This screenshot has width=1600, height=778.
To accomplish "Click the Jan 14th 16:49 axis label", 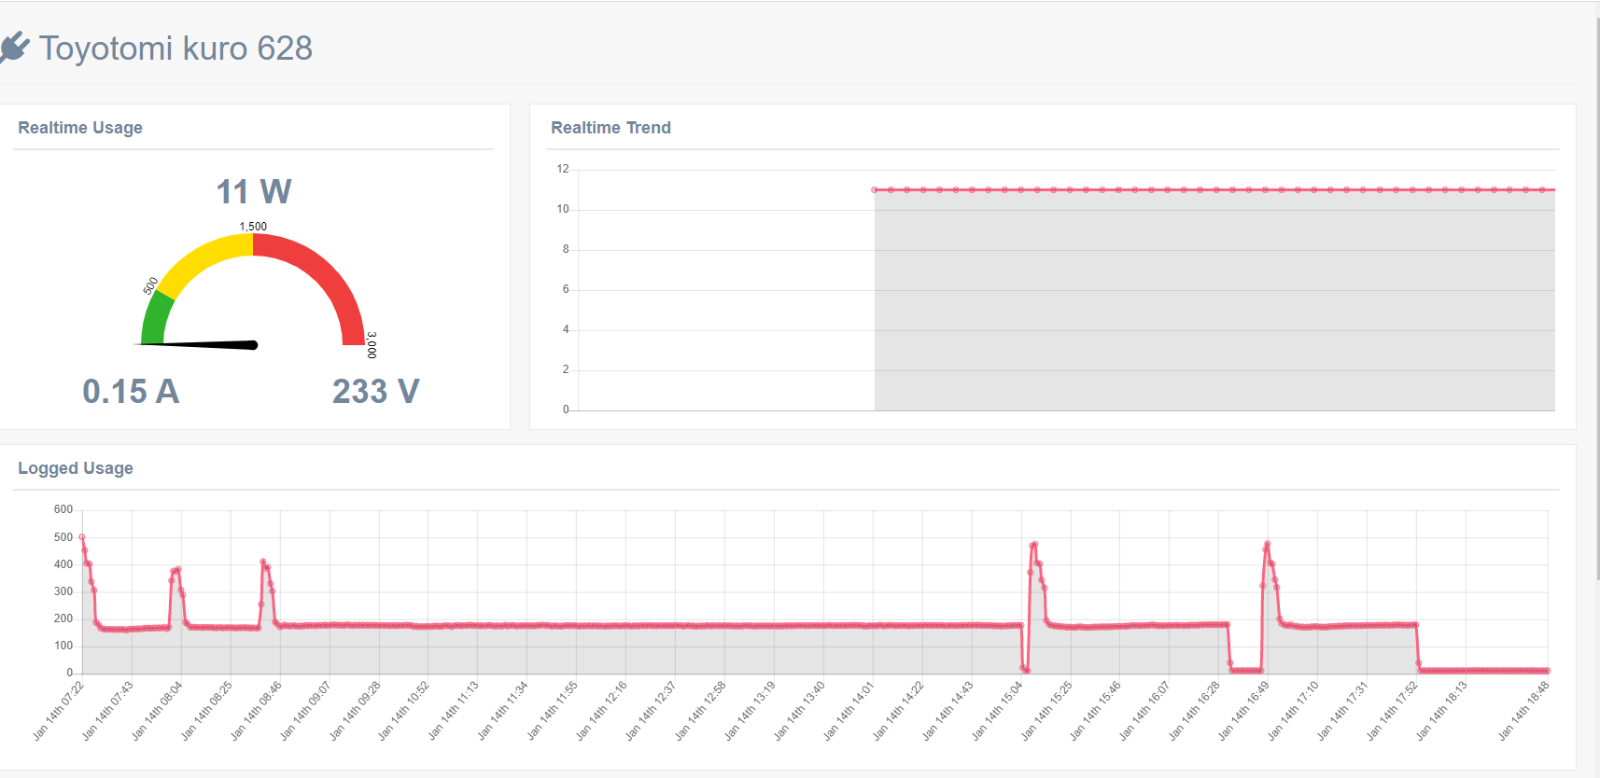I will coord(1243,711).
